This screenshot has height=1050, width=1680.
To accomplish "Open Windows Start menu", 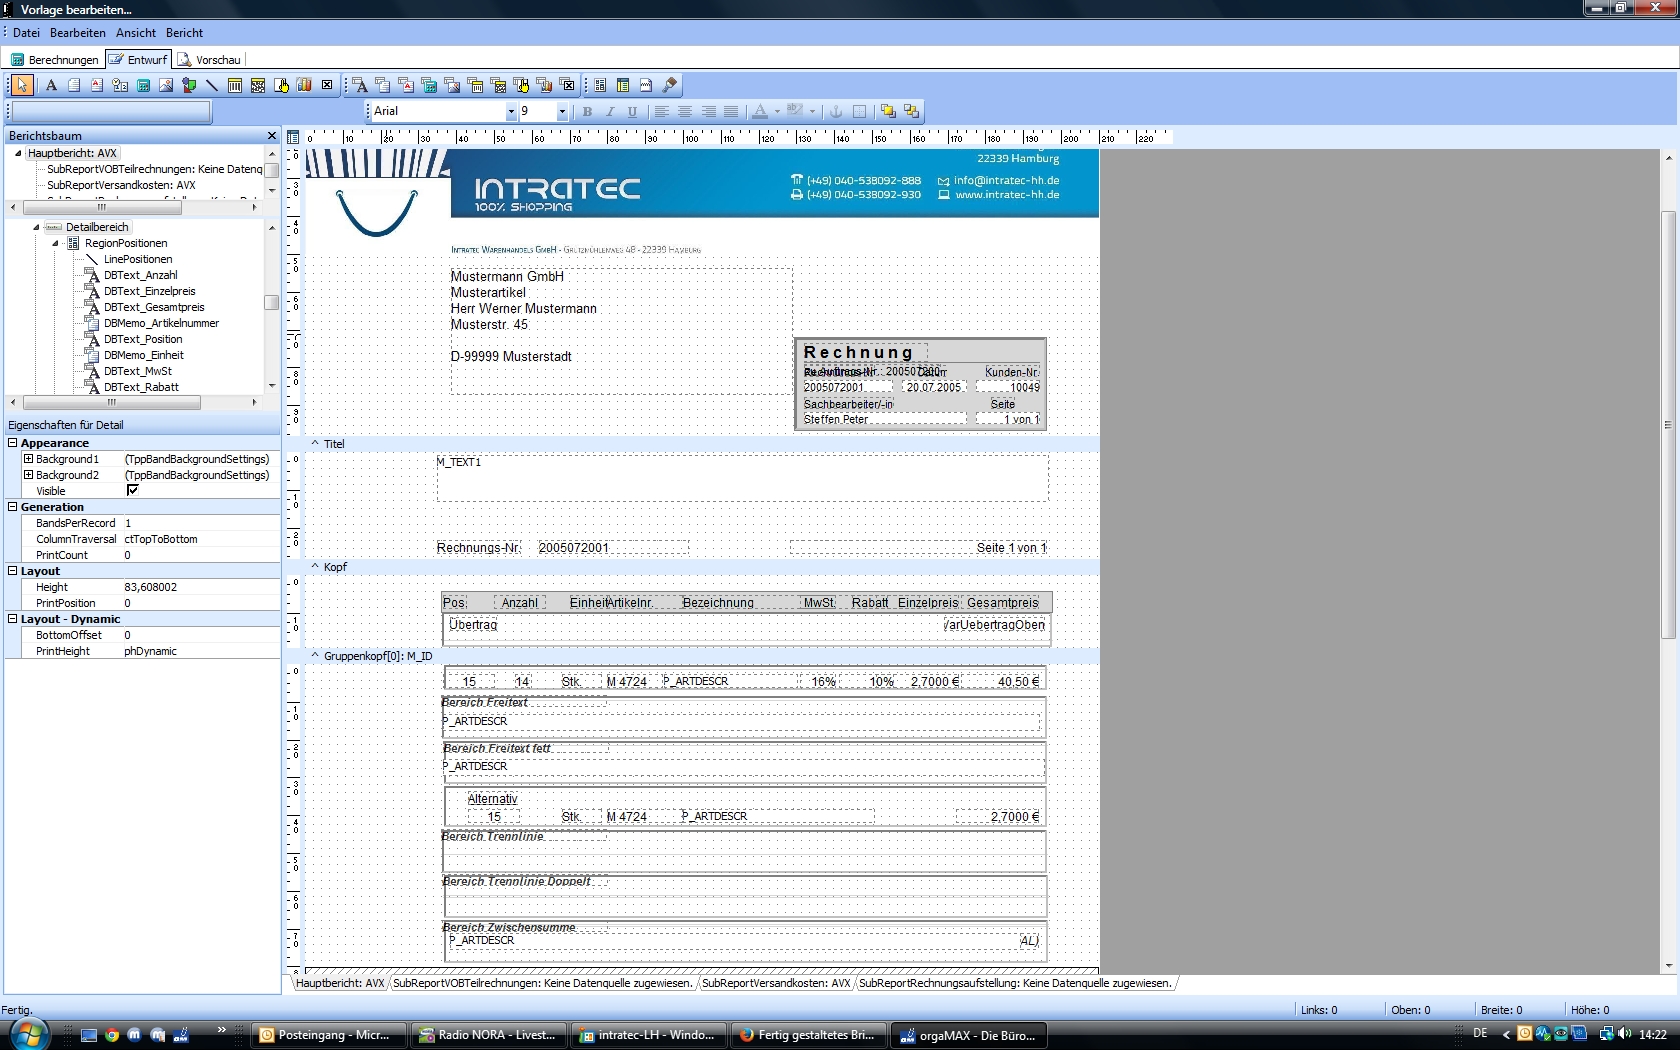I will coord(27,1033).
